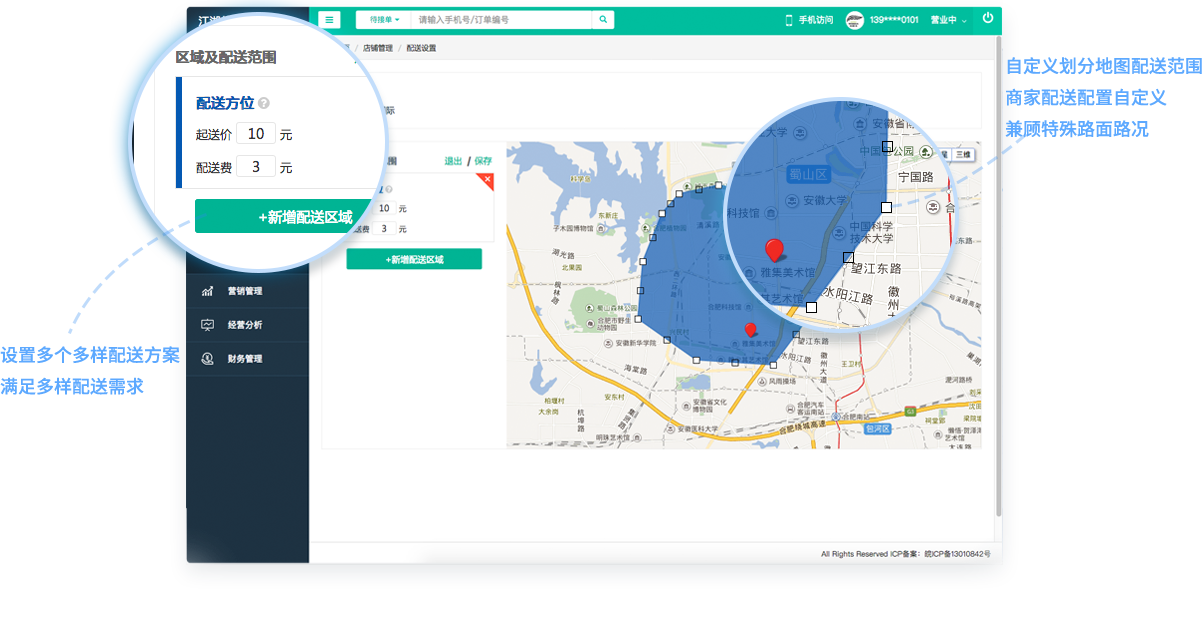Open 营销管理 in the sidebar
Image resolution: width=1202 pixels, height=623 pixels.
point(244,291)
